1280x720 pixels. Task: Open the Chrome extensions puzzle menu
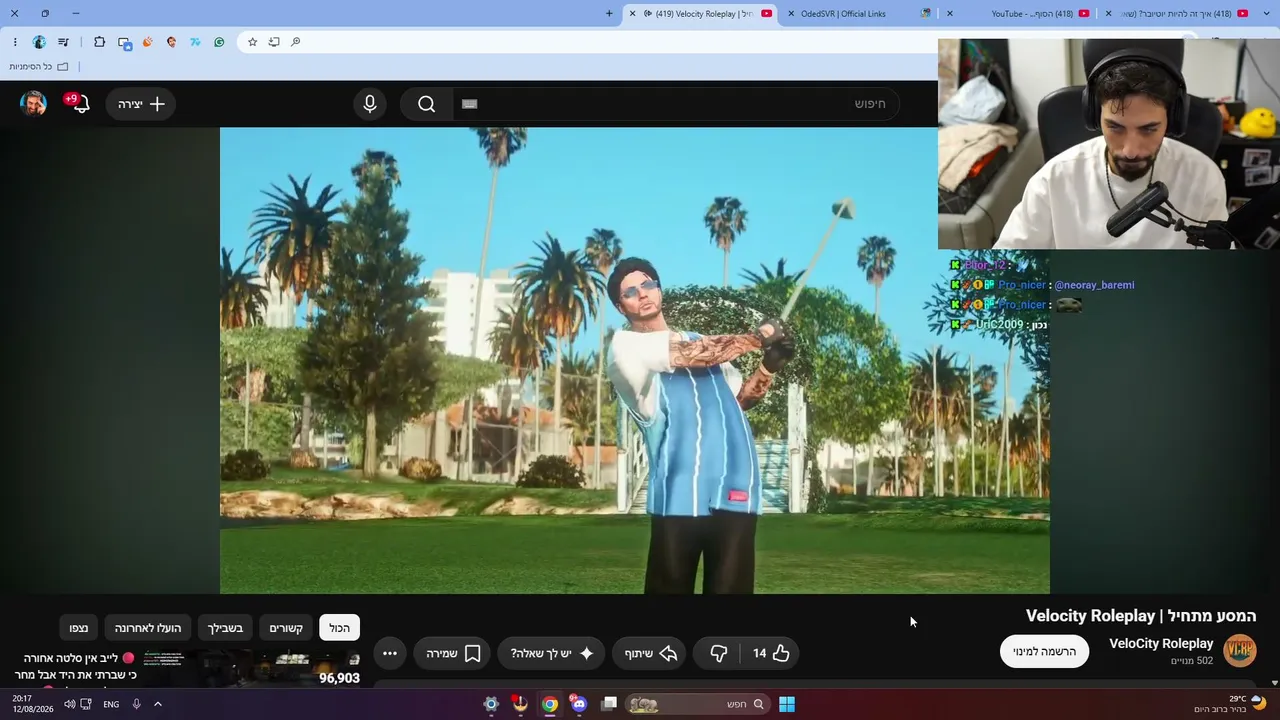point(99,42)
